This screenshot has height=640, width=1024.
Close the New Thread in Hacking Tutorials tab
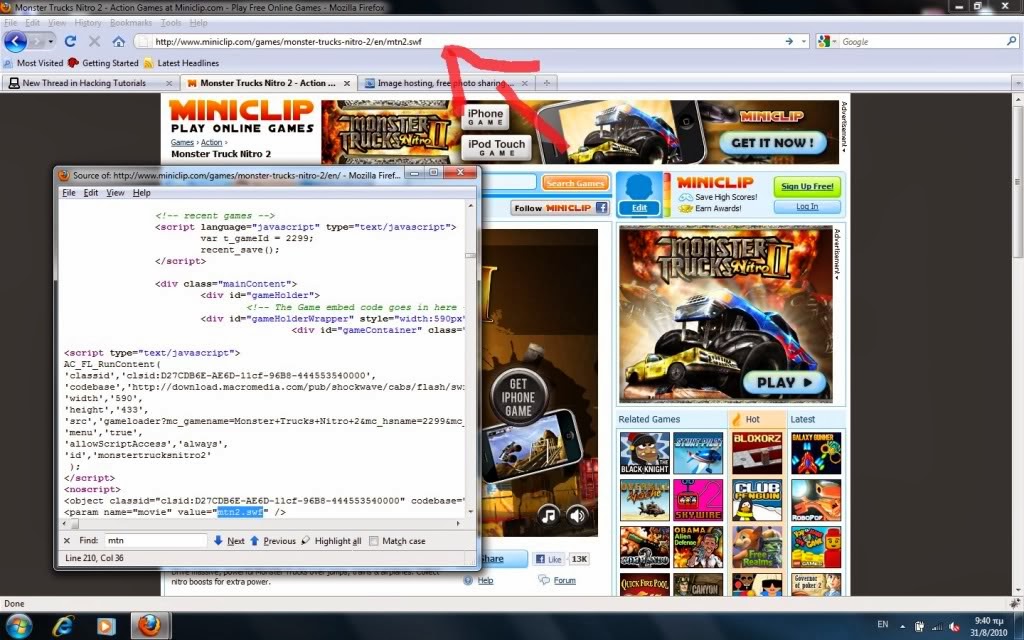[169, 83]
